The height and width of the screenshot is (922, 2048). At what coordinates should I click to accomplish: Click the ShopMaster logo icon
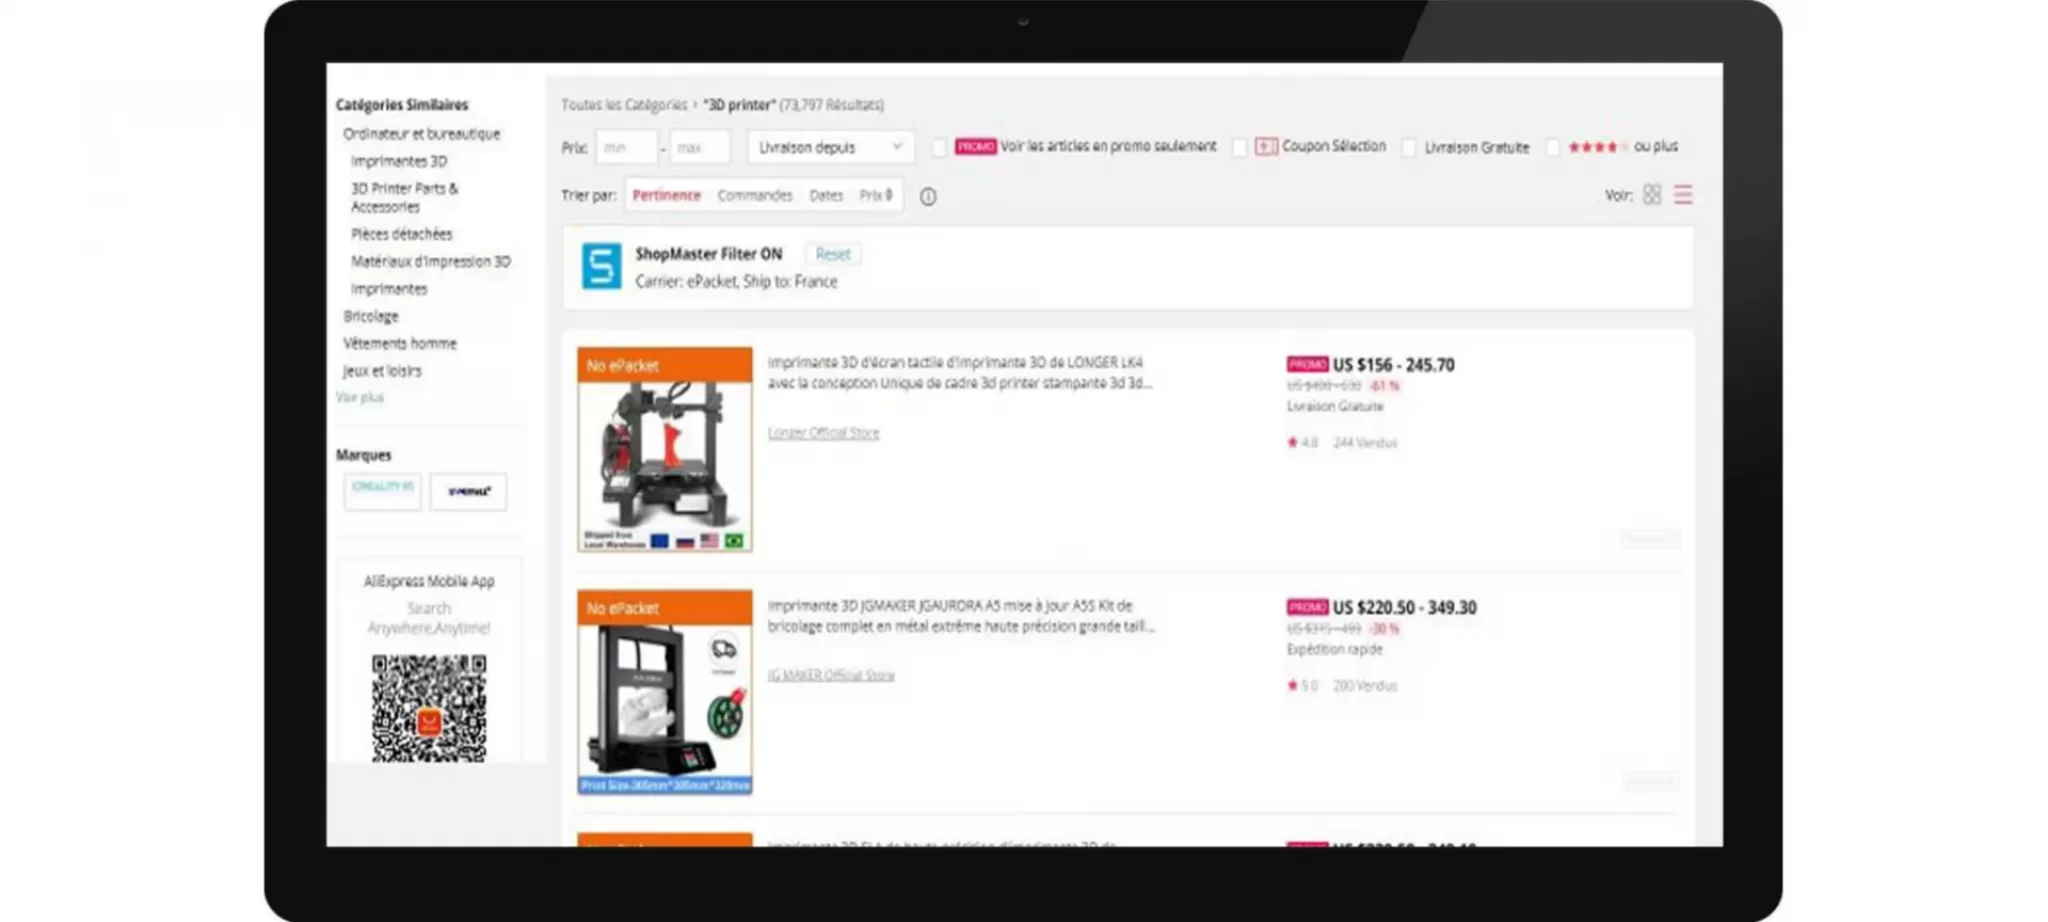[602, 266]
